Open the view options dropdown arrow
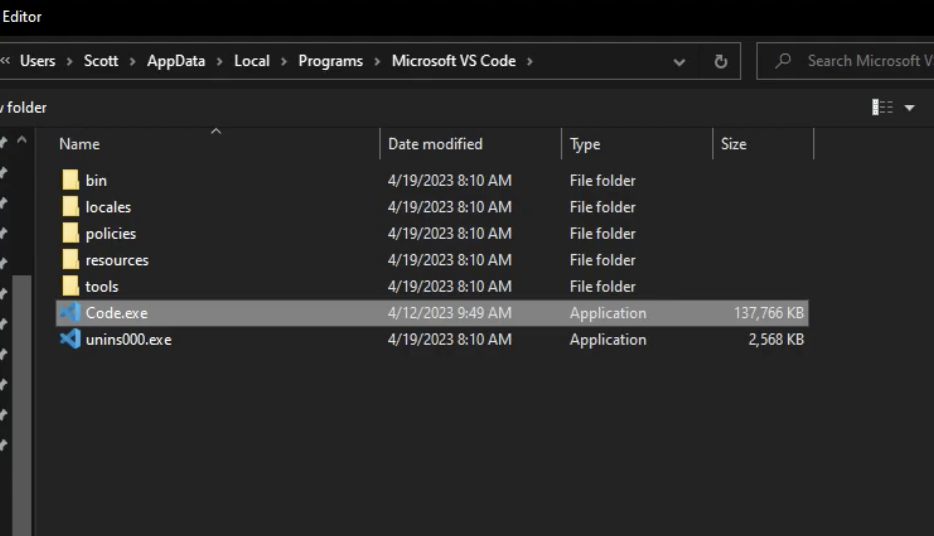 pos(910,108)
